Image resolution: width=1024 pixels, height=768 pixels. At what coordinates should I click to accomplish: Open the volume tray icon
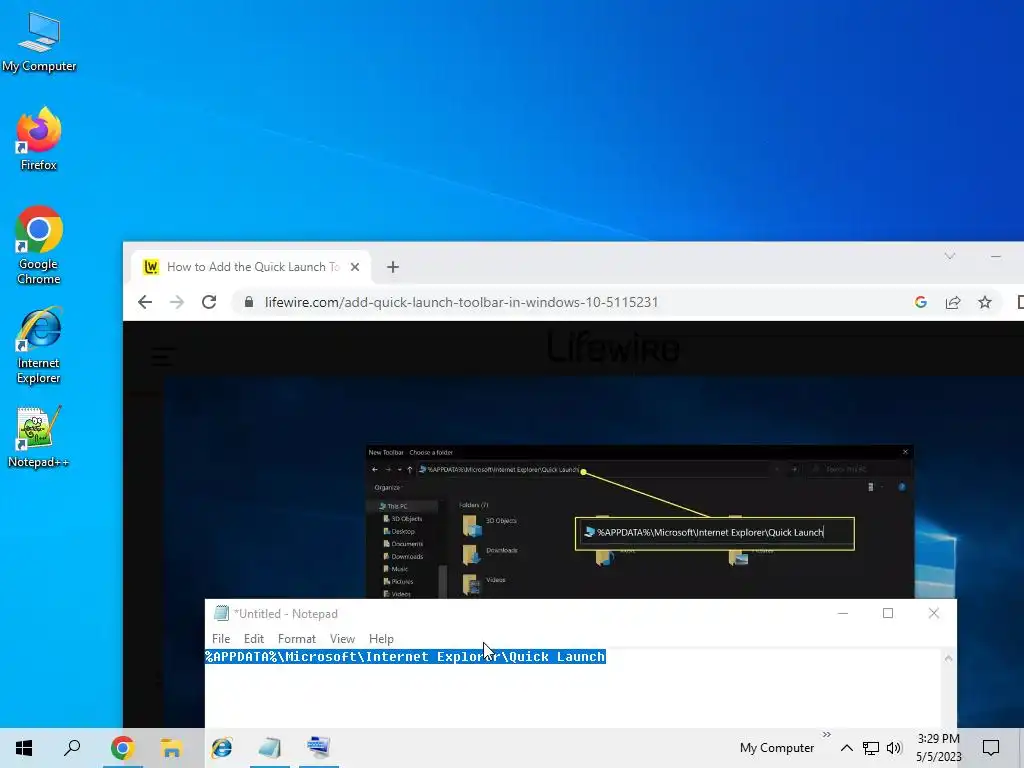(x=894, y=748)
